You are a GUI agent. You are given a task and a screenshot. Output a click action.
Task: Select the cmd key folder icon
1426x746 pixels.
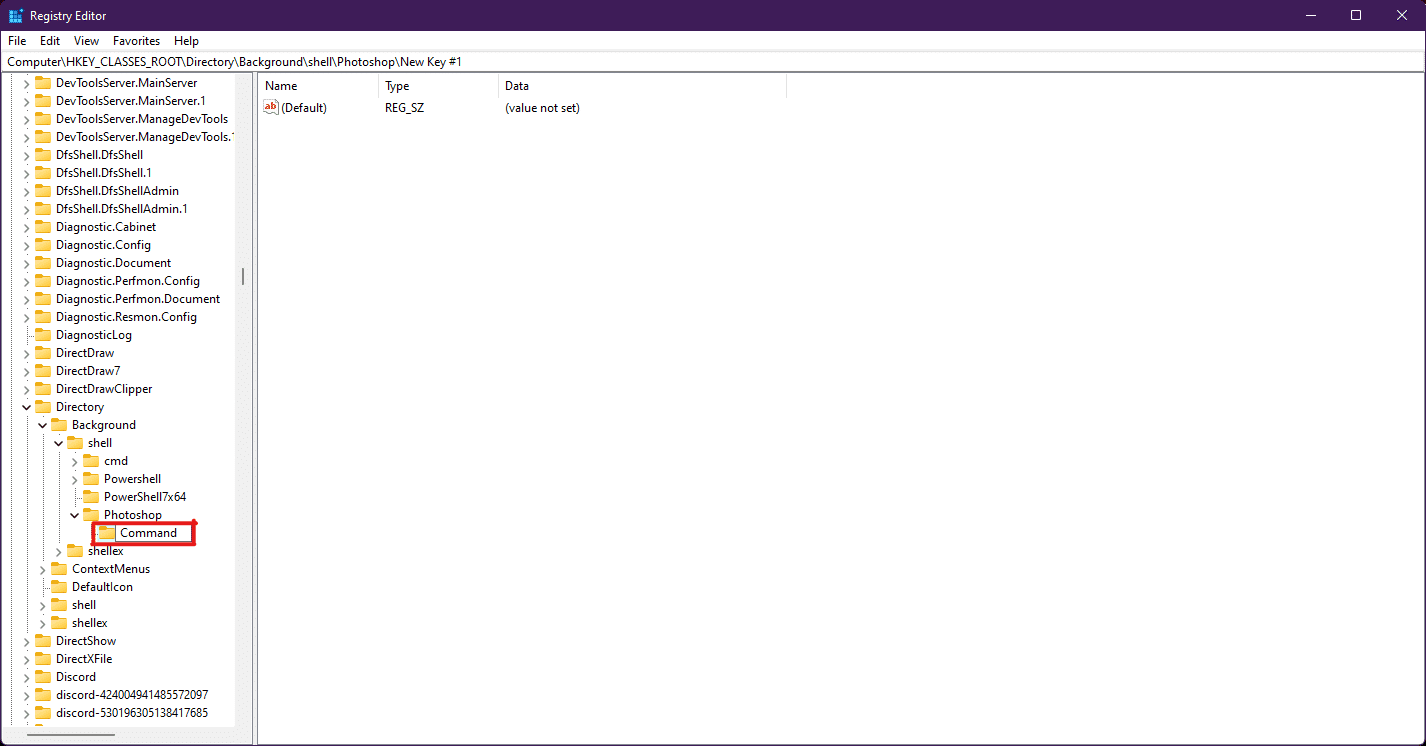tap(89, 460)
